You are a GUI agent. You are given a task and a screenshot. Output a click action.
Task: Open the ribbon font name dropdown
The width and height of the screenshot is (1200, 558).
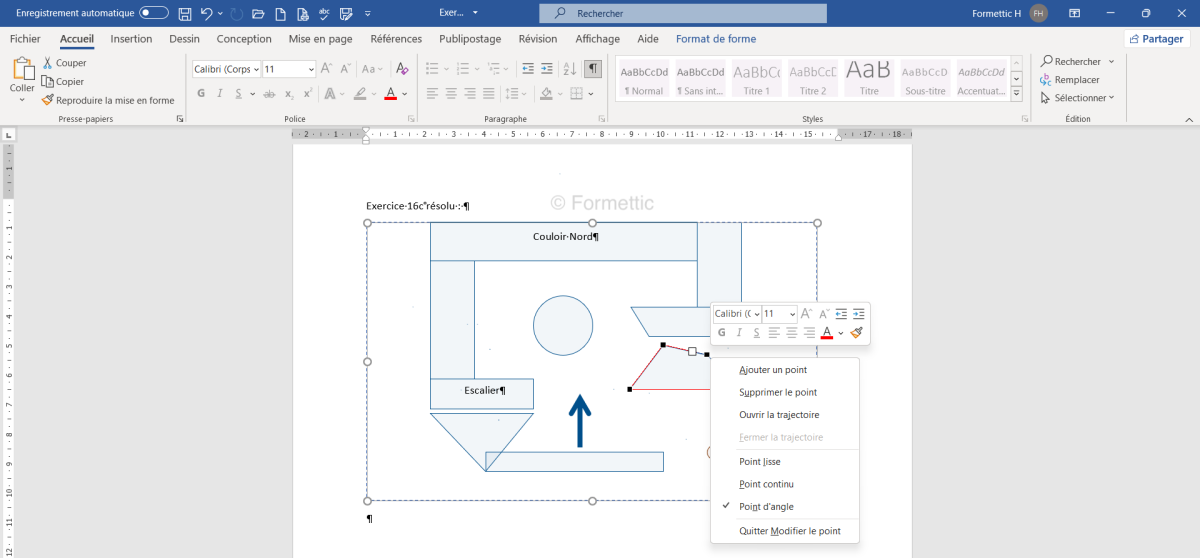[256, 69]
